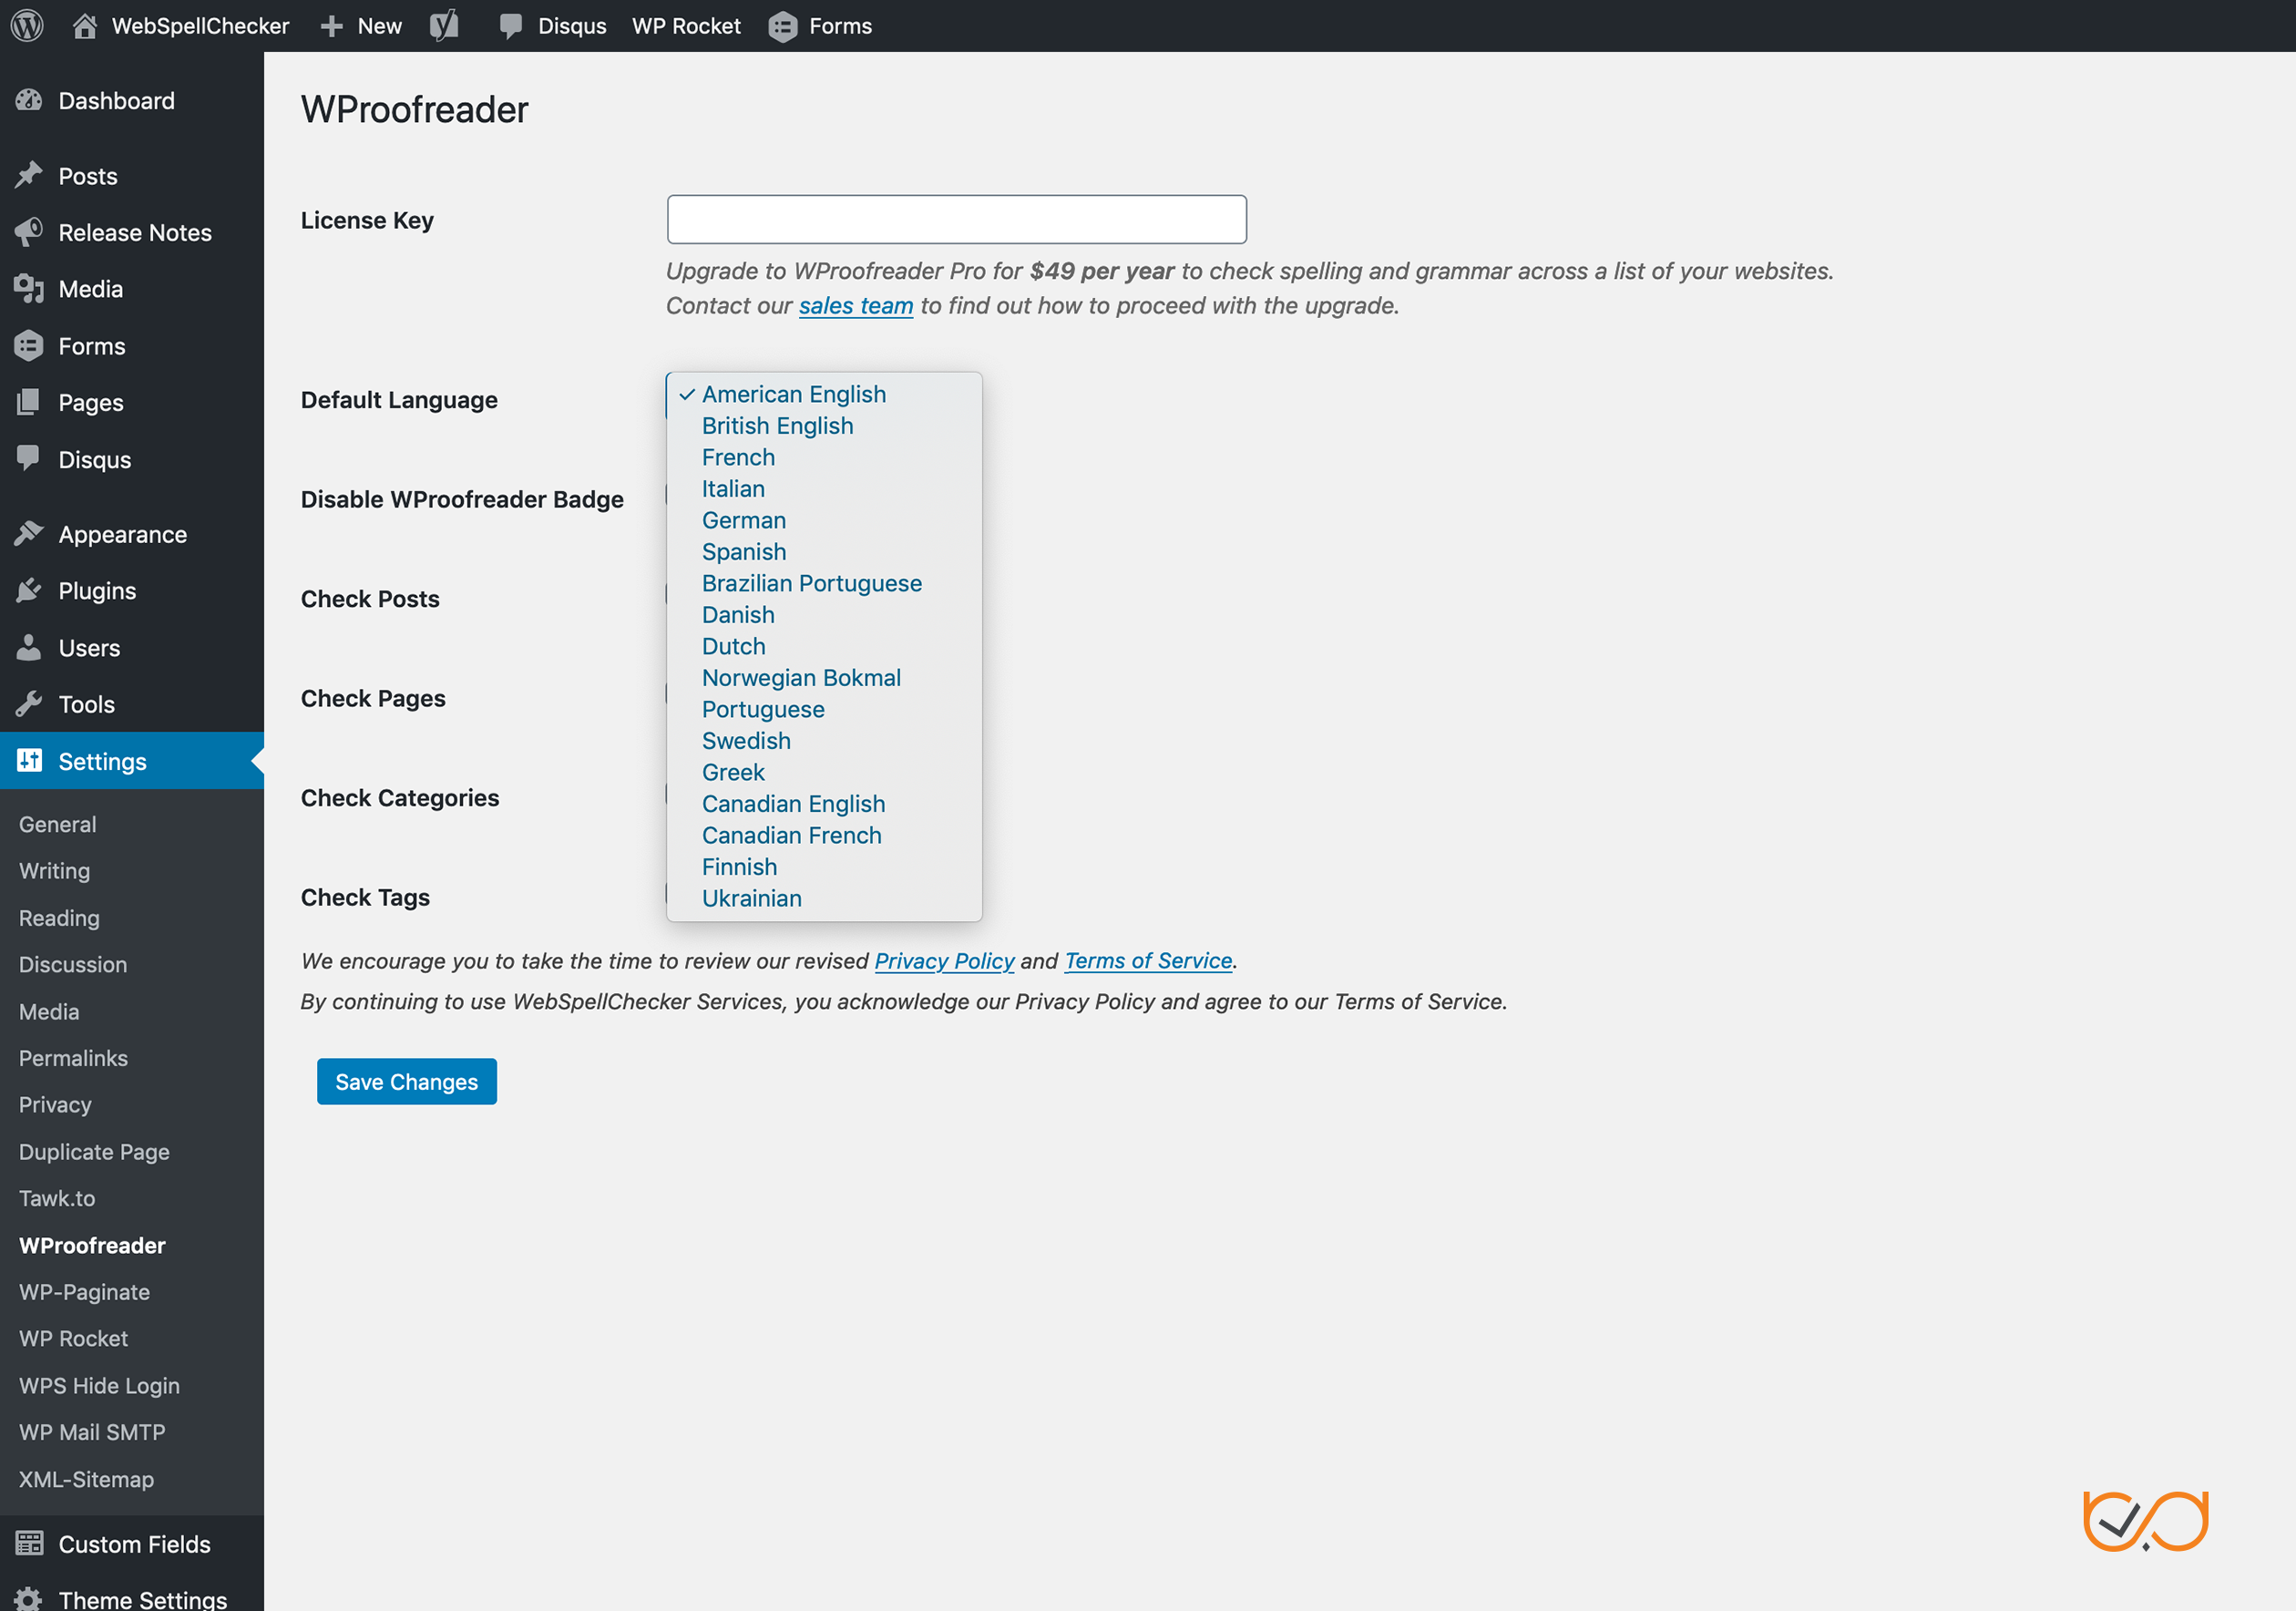This screenshot has height=1611, width=2296.
Task: Click the Theme Settings gear icon
Action: coord(29,1598)
